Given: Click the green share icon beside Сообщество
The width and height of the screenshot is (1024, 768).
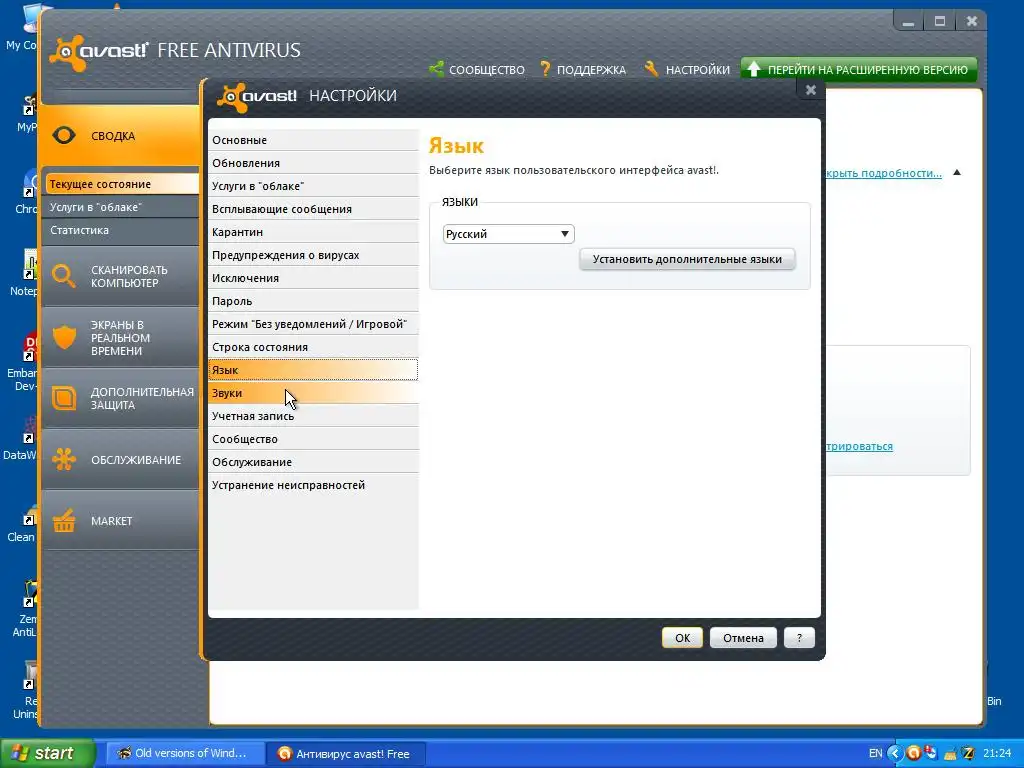Looking at the screenshot, I should coord(436,69).
